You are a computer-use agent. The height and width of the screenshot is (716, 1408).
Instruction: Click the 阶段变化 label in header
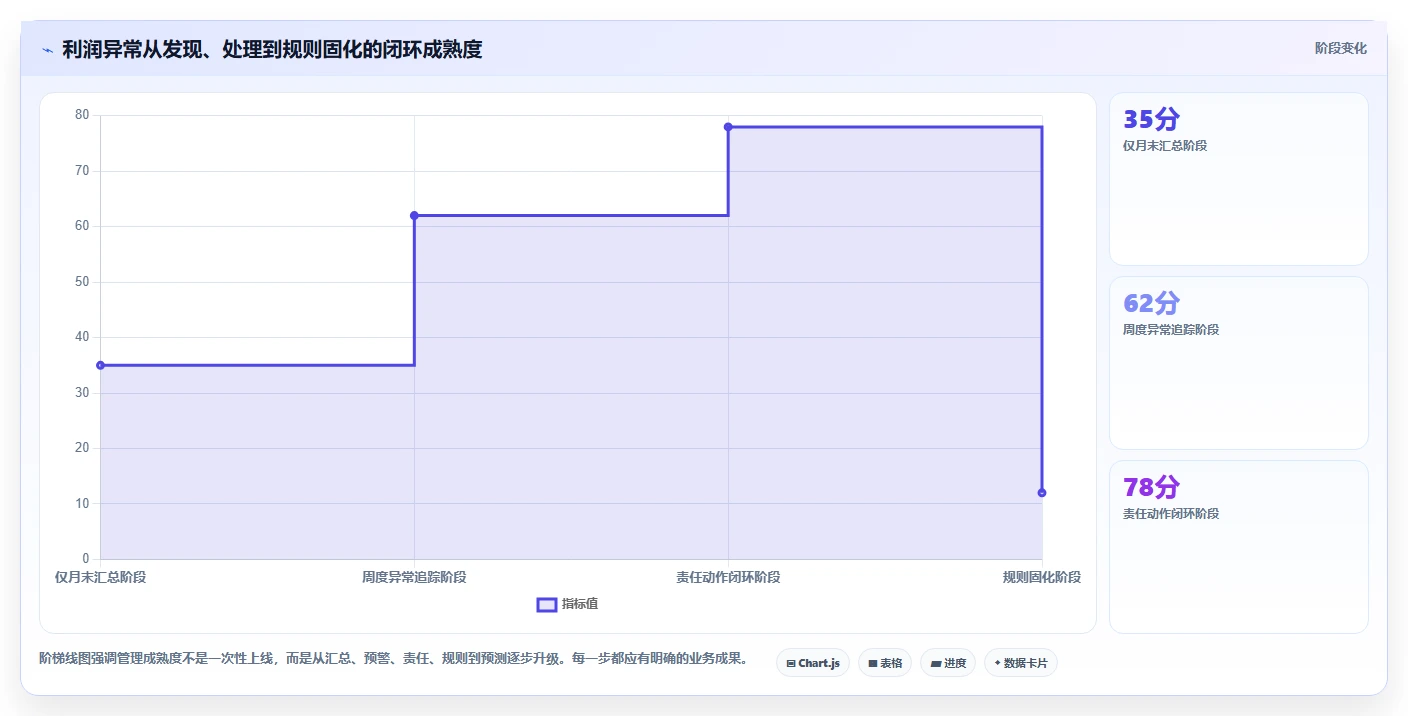(1341, 48)
